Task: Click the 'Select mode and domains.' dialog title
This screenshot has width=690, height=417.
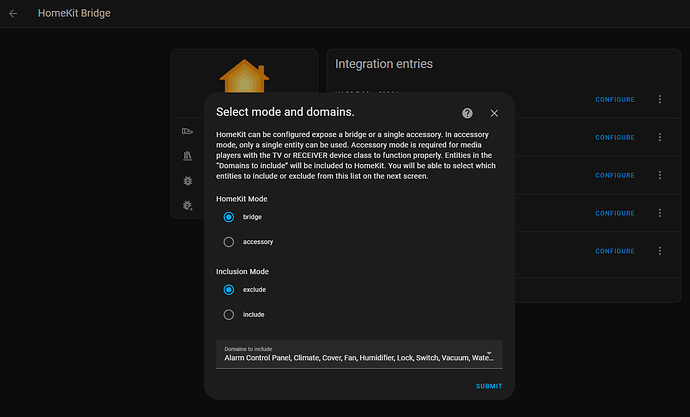Action: pos(285,112)
